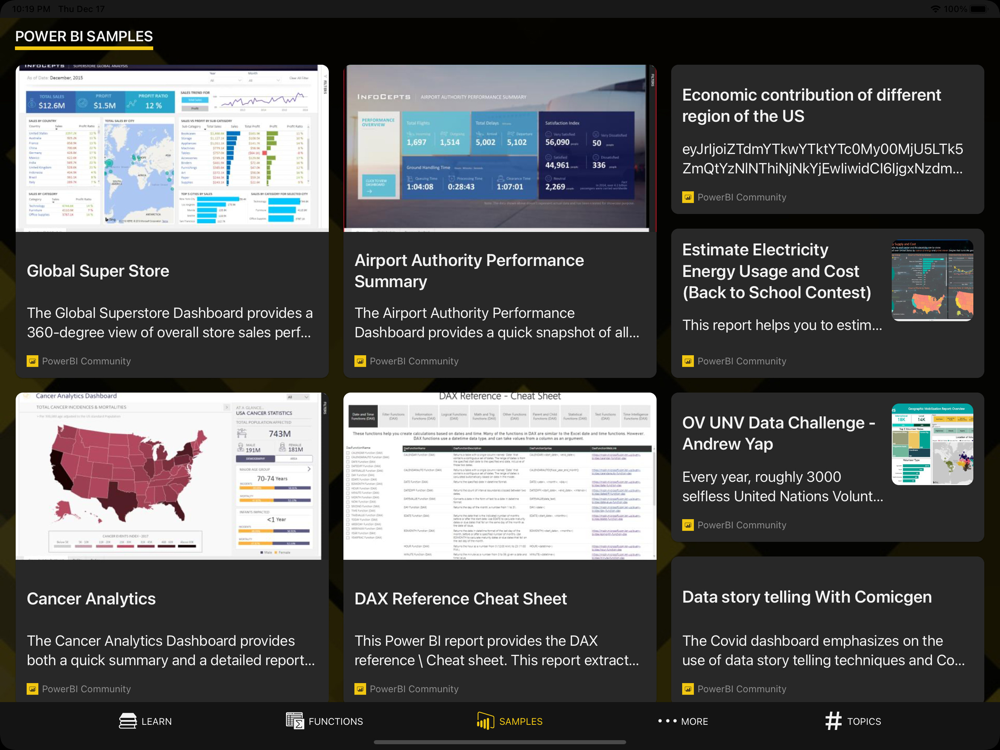The width and height of the screenshot is (1000, 750).
Task: Tap the Samples bar chart icon
Action: [x=485, y=721]
